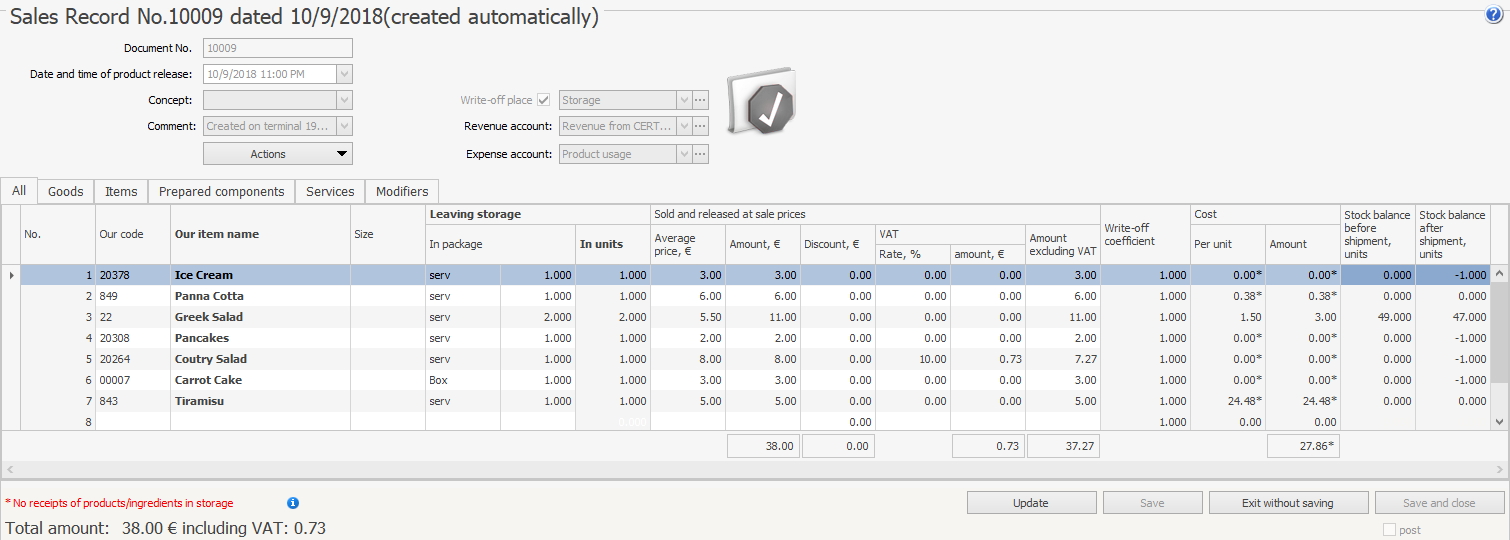
Task: Click the row indicator arrow for Ice Cream
Action: [x=11, y=275]
